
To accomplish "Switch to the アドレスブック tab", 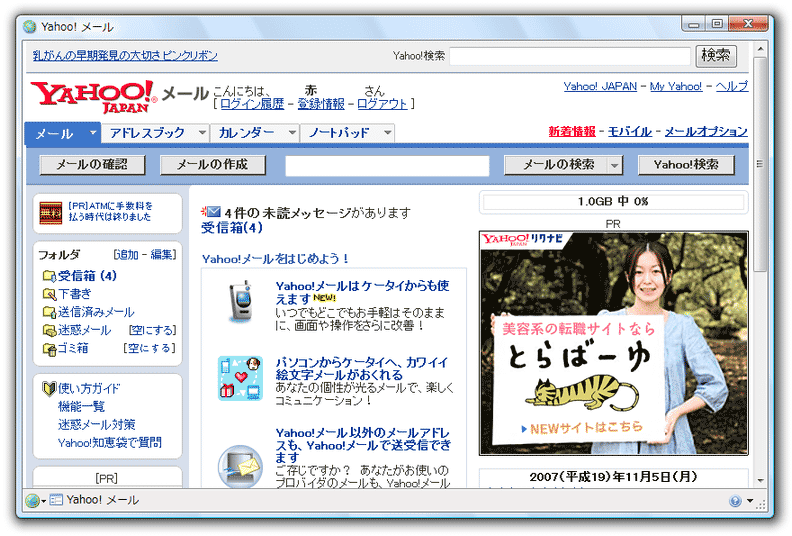I will click(147, 133).
